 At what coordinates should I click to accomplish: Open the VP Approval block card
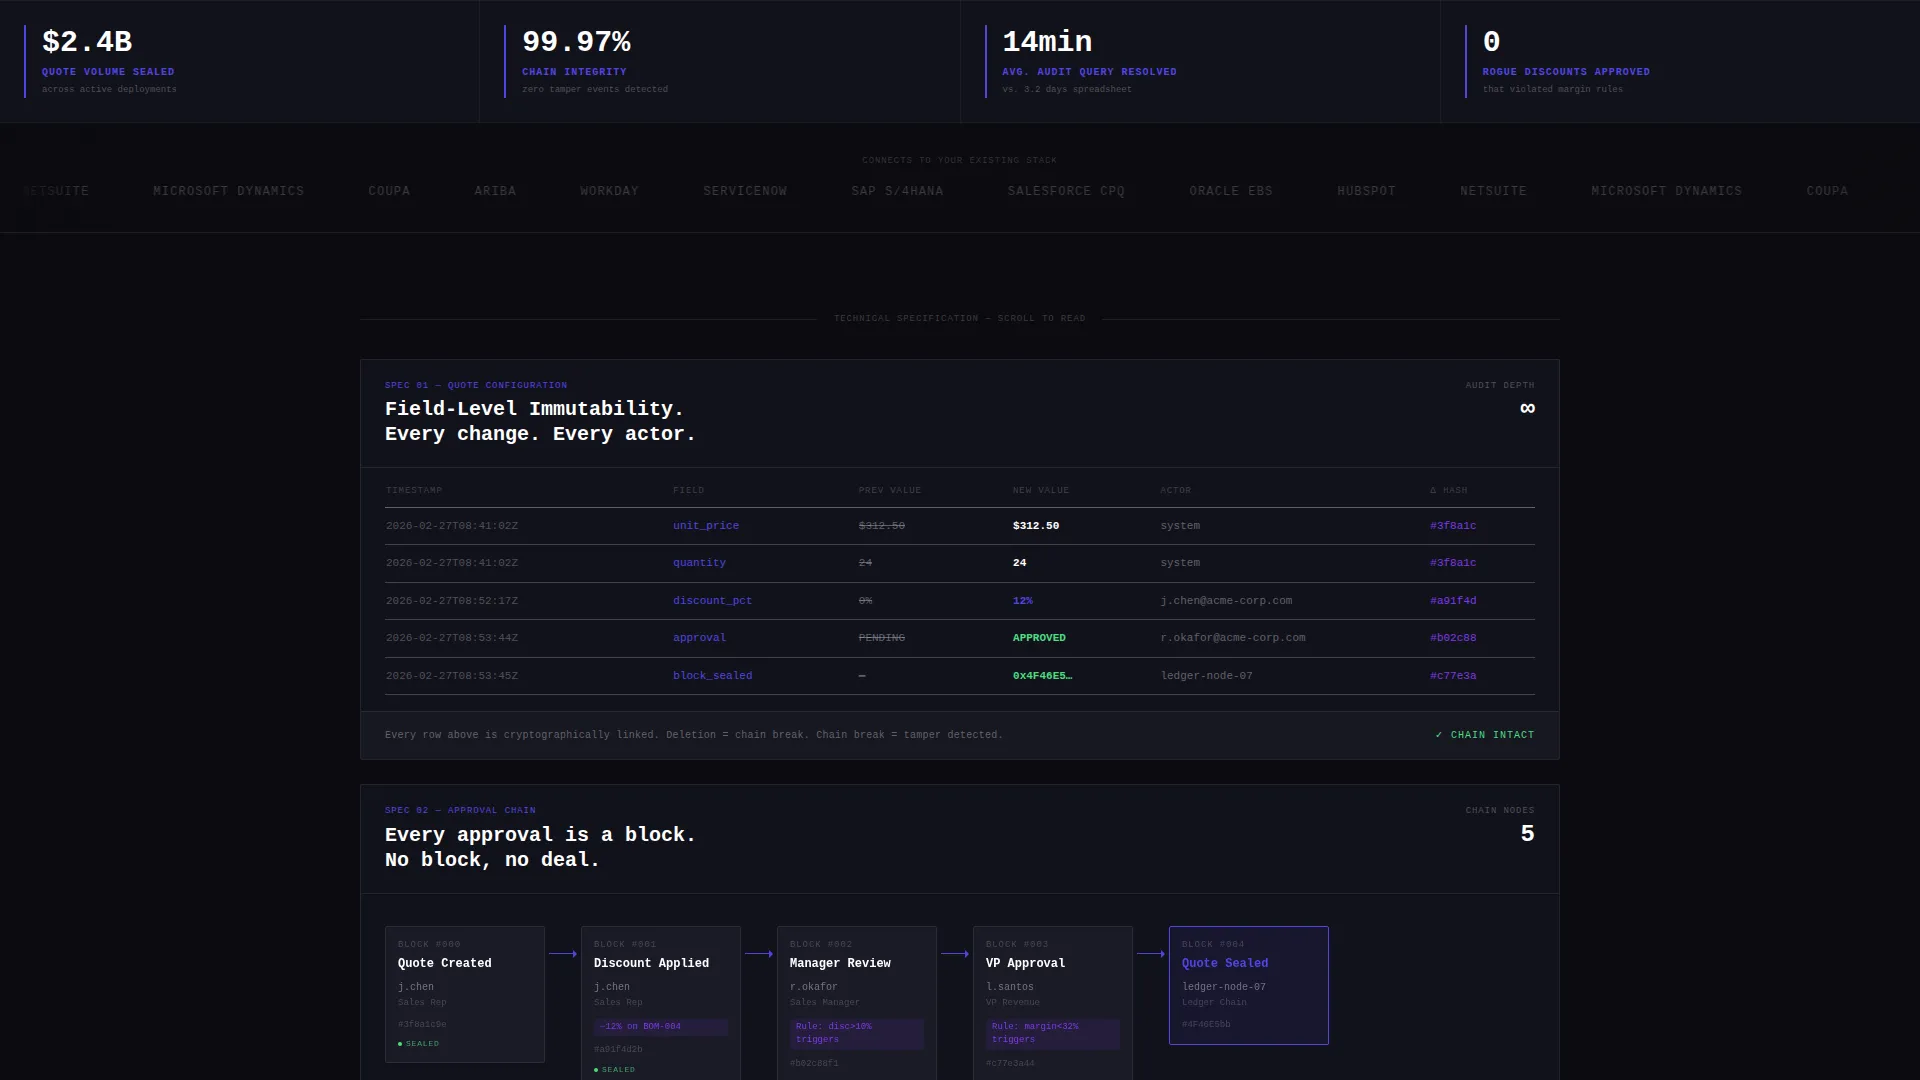pyautogui.click(x=1053, y=1003)
